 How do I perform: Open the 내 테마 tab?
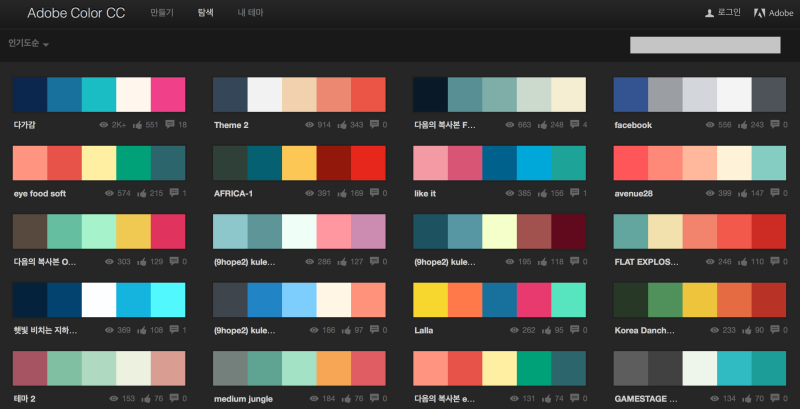[x=251, y=13]
